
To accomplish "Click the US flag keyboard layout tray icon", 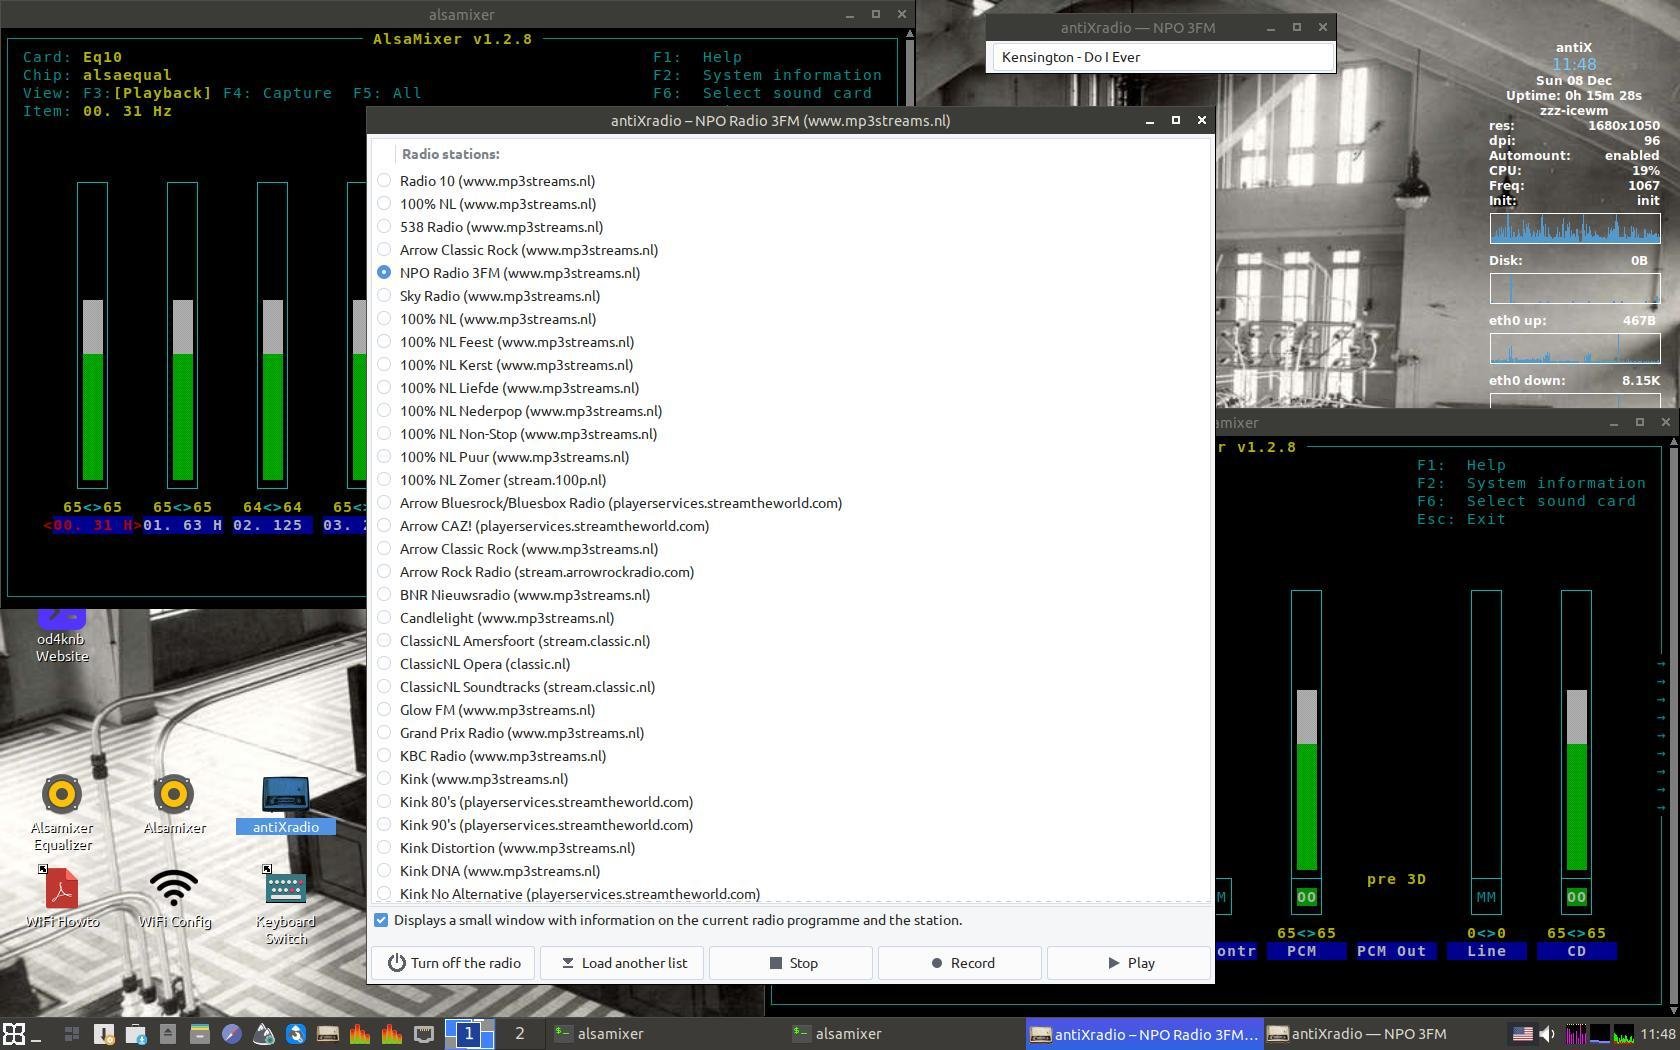I will click(1522, 1034).
